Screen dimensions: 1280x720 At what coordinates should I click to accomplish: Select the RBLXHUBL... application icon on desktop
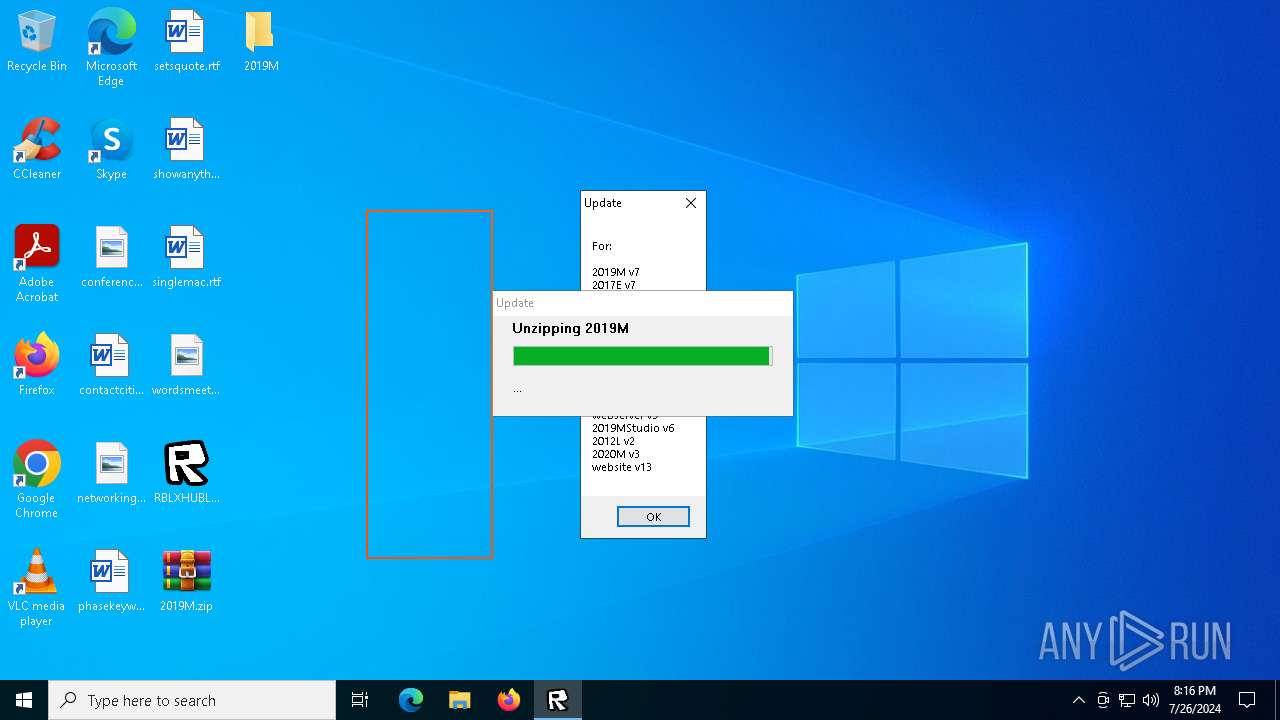[x=186, y=473]
